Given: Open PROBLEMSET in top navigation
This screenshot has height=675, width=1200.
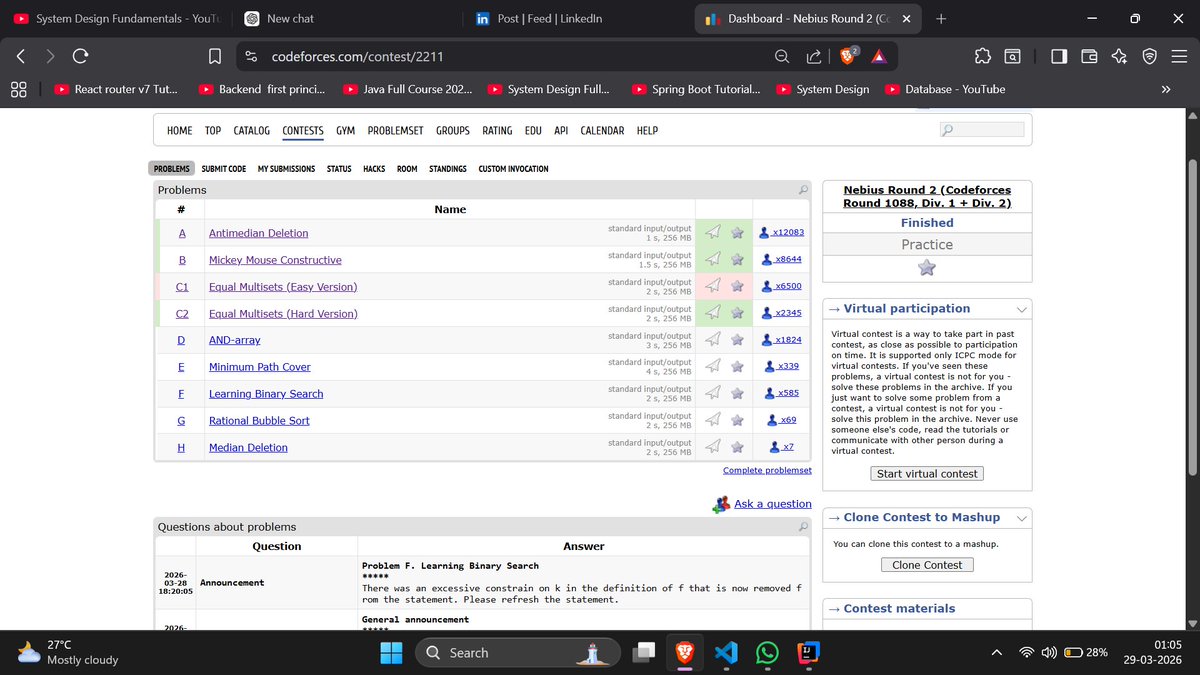Looking at the screenshot, I should (395, 131).
